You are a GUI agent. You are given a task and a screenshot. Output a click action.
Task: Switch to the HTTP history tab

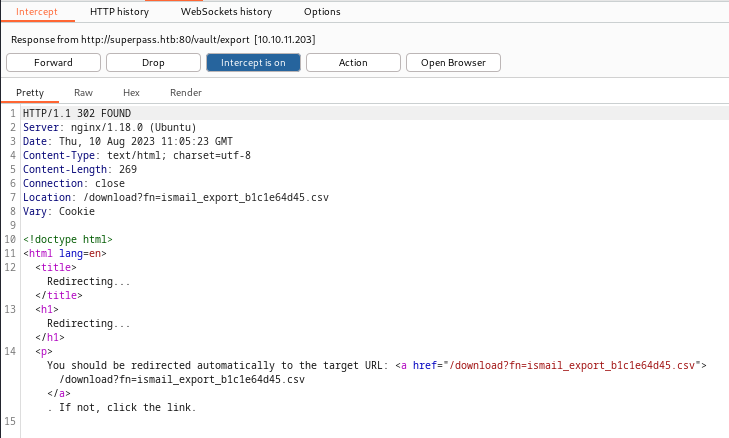click(119, 12)
